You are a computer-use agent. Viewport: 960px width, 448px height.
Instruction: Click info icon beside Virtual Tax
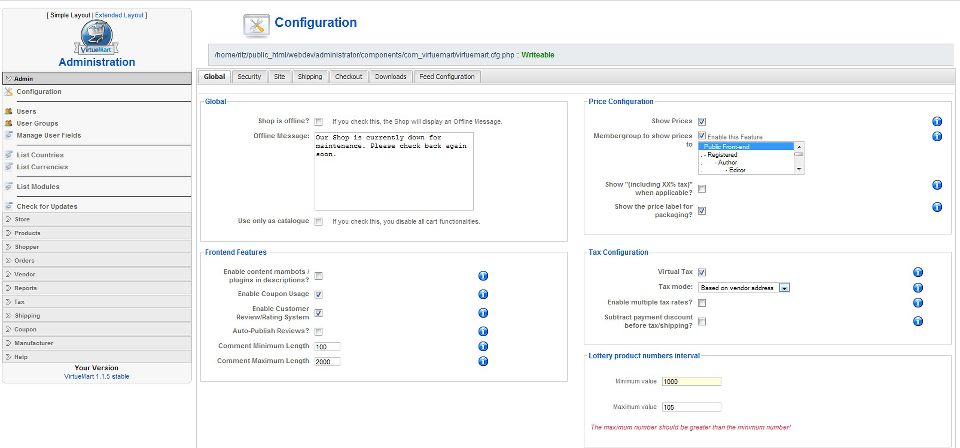pyautogui.click(x=919, y=271)
